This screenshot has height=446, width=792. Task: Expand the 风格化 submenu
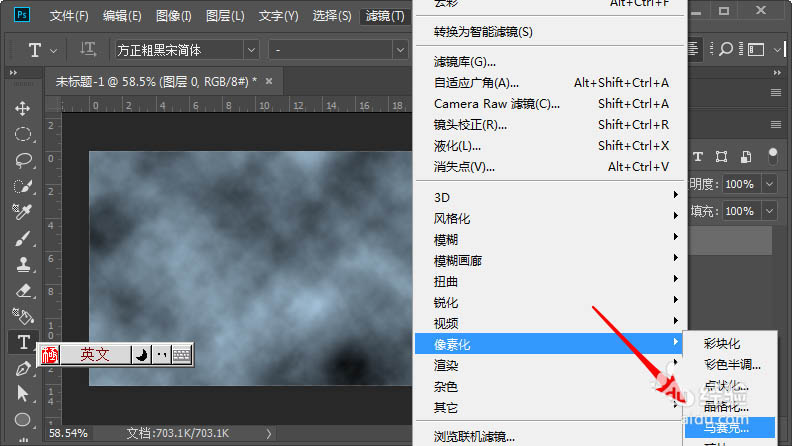(550, 219)
